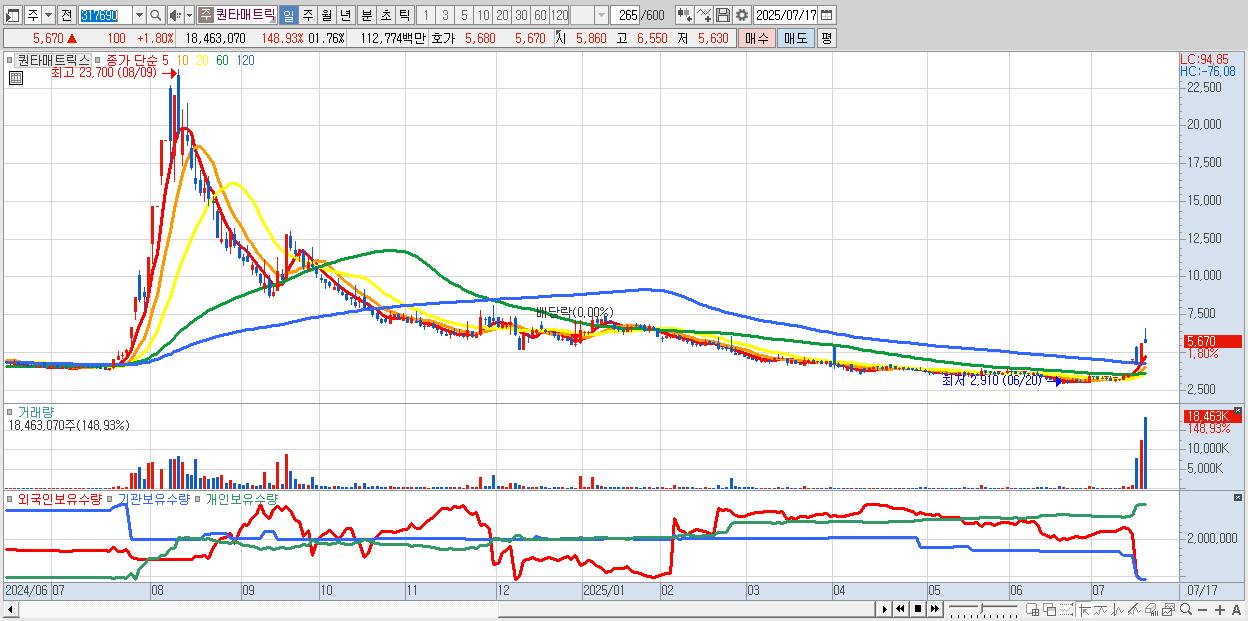The image size is (1248, 621).
Task: Select the 틱 tick period button
Action: pos(404,16)
